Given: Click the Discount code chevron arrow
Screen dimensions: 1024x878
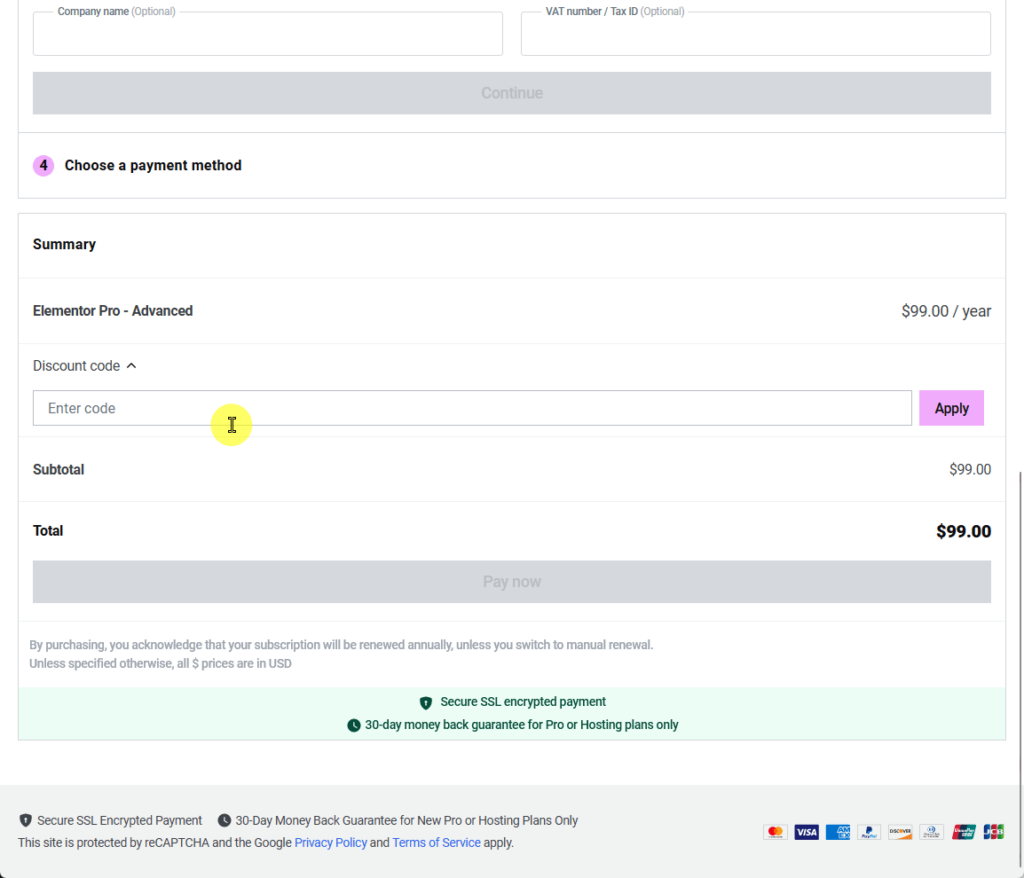Looking at the screenshot, I should coord(131,366).
